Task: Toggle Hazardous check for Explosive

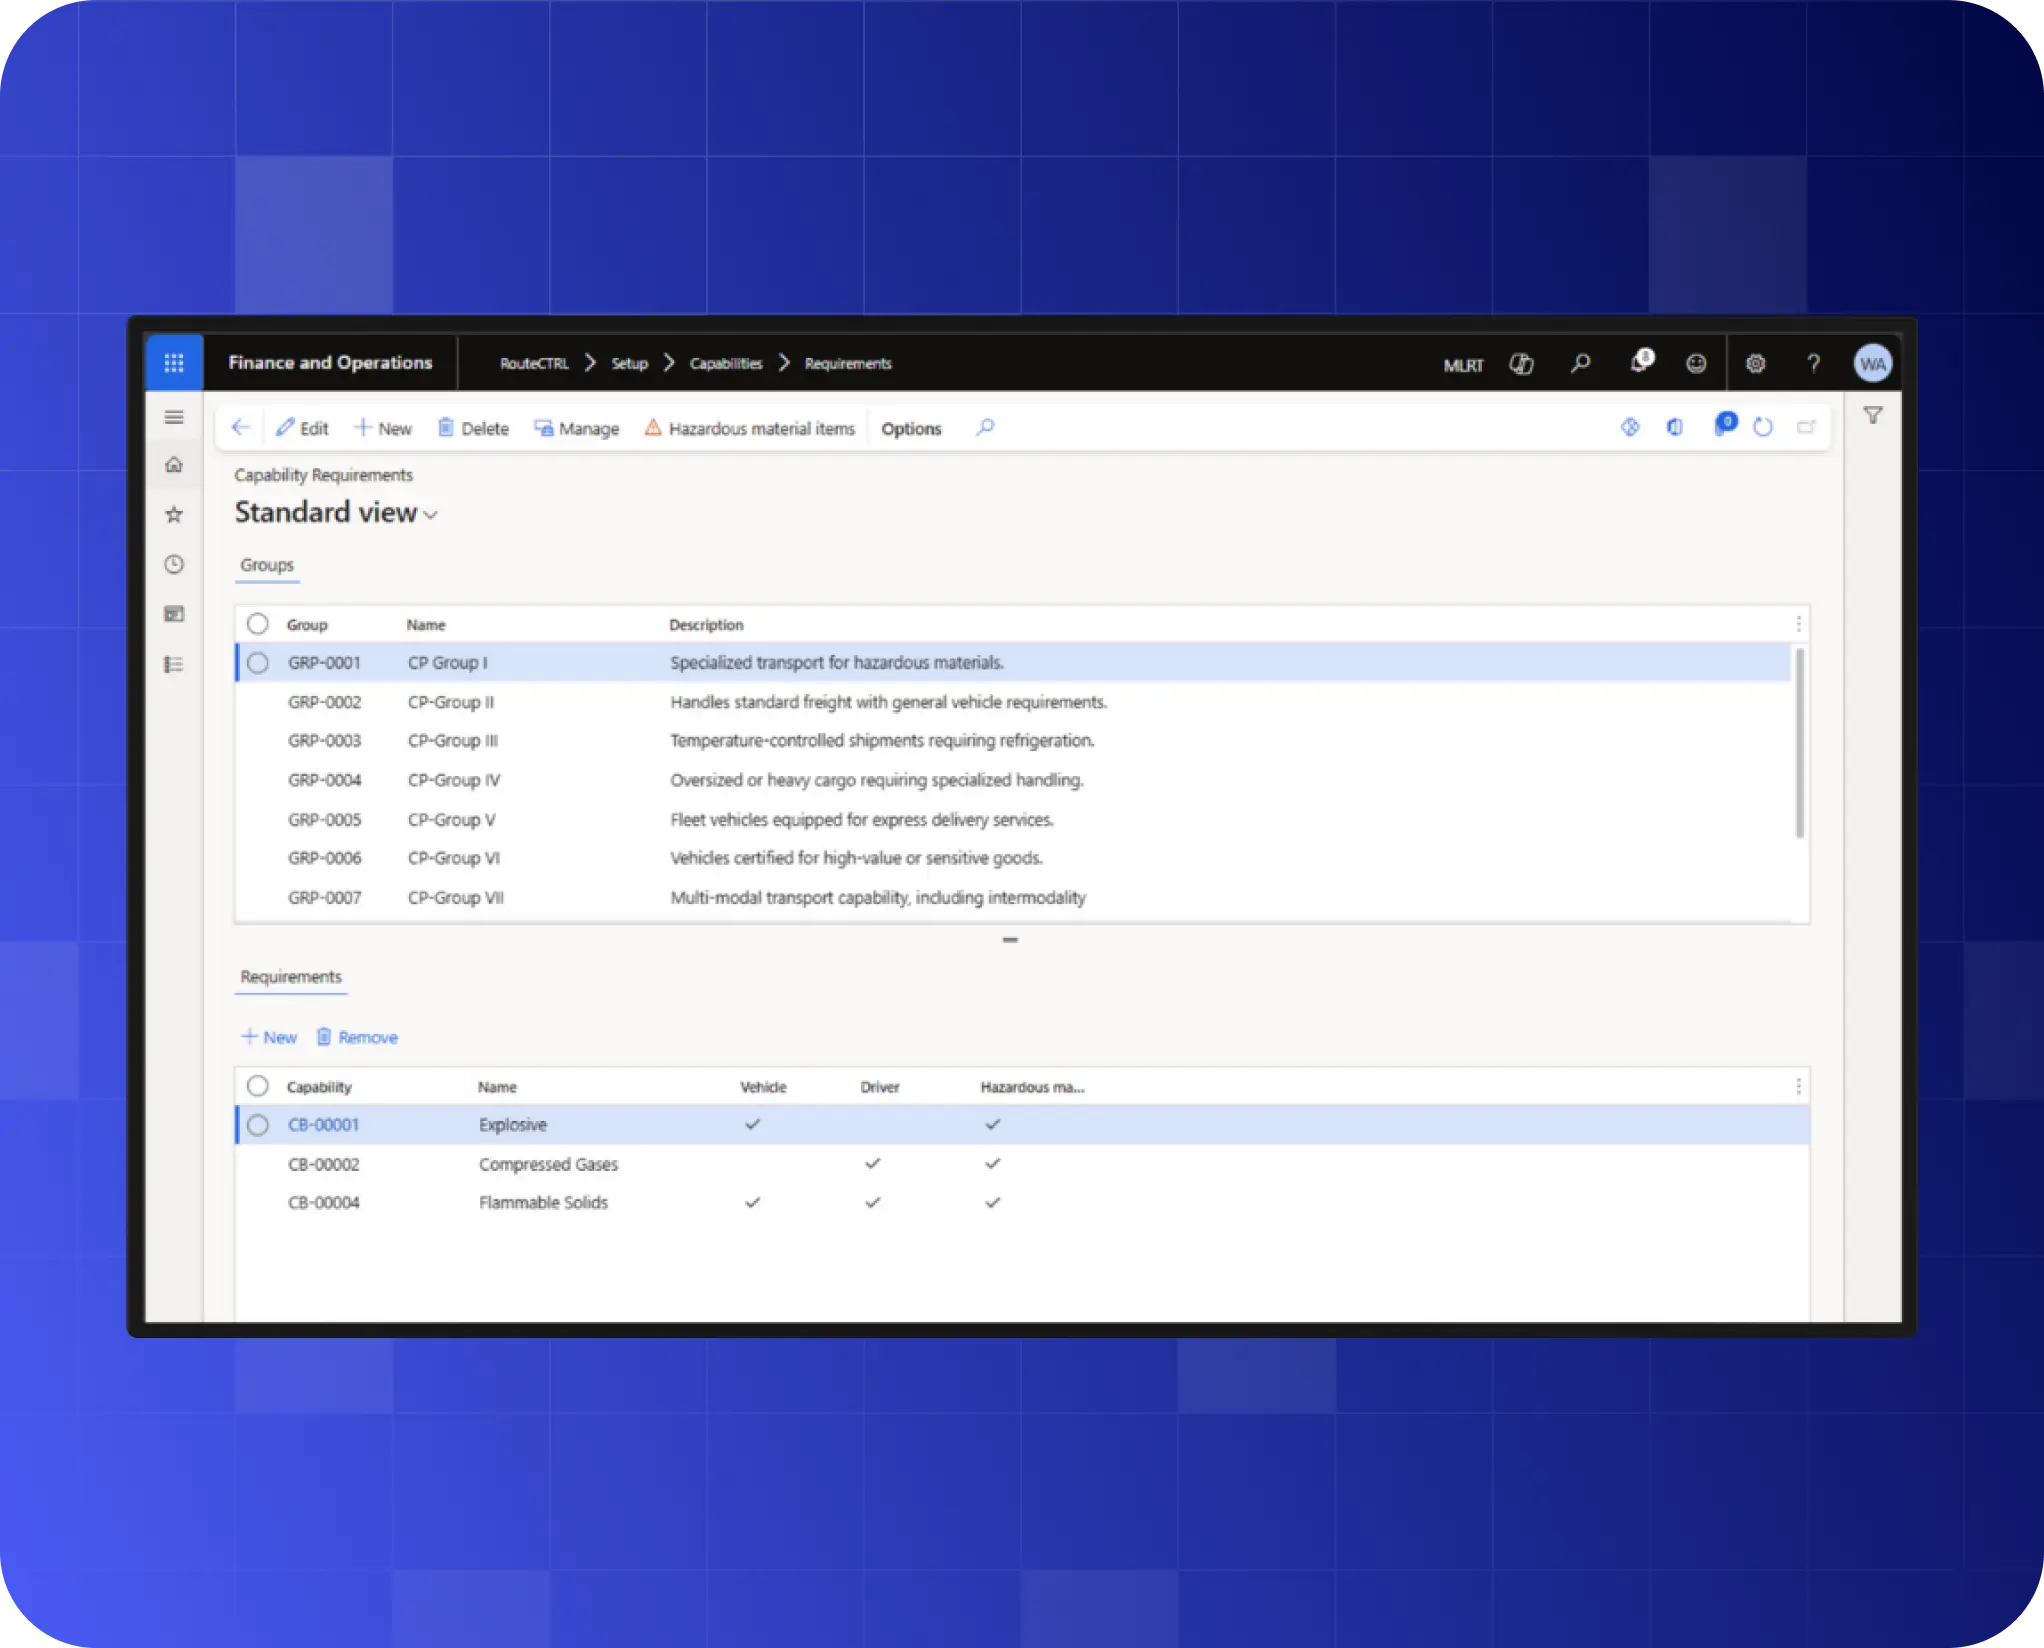Action: click(x=992, y=1125)
